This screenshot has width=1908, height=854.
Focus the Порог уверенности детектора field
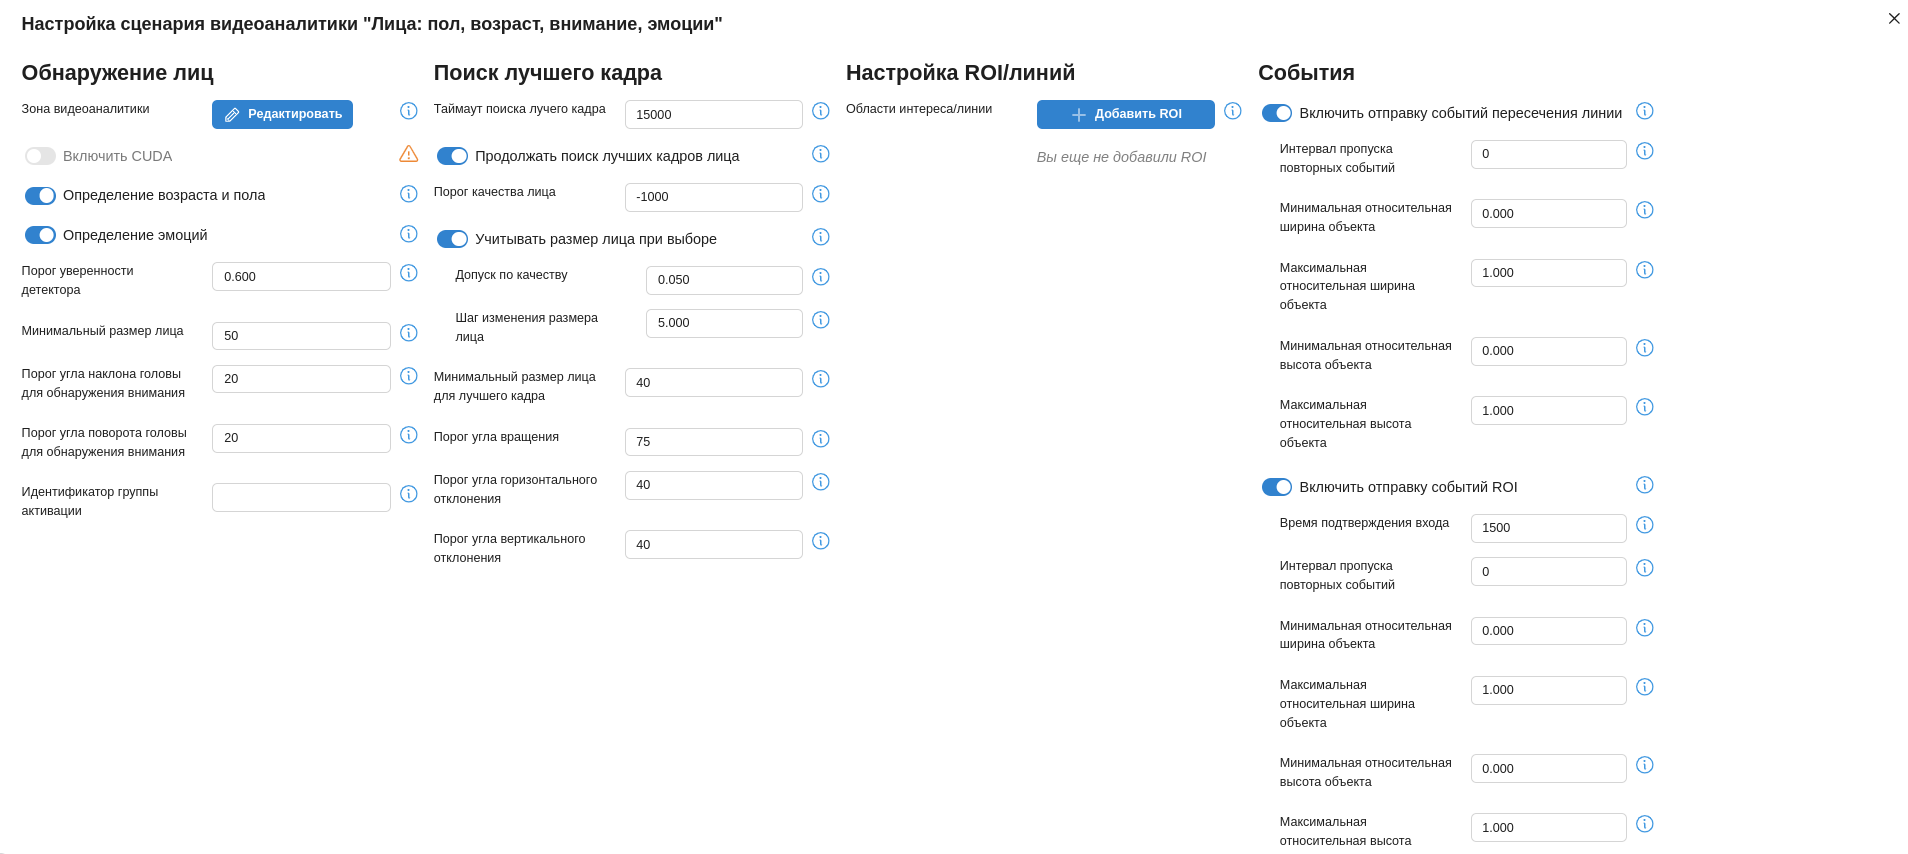[301, 277]
